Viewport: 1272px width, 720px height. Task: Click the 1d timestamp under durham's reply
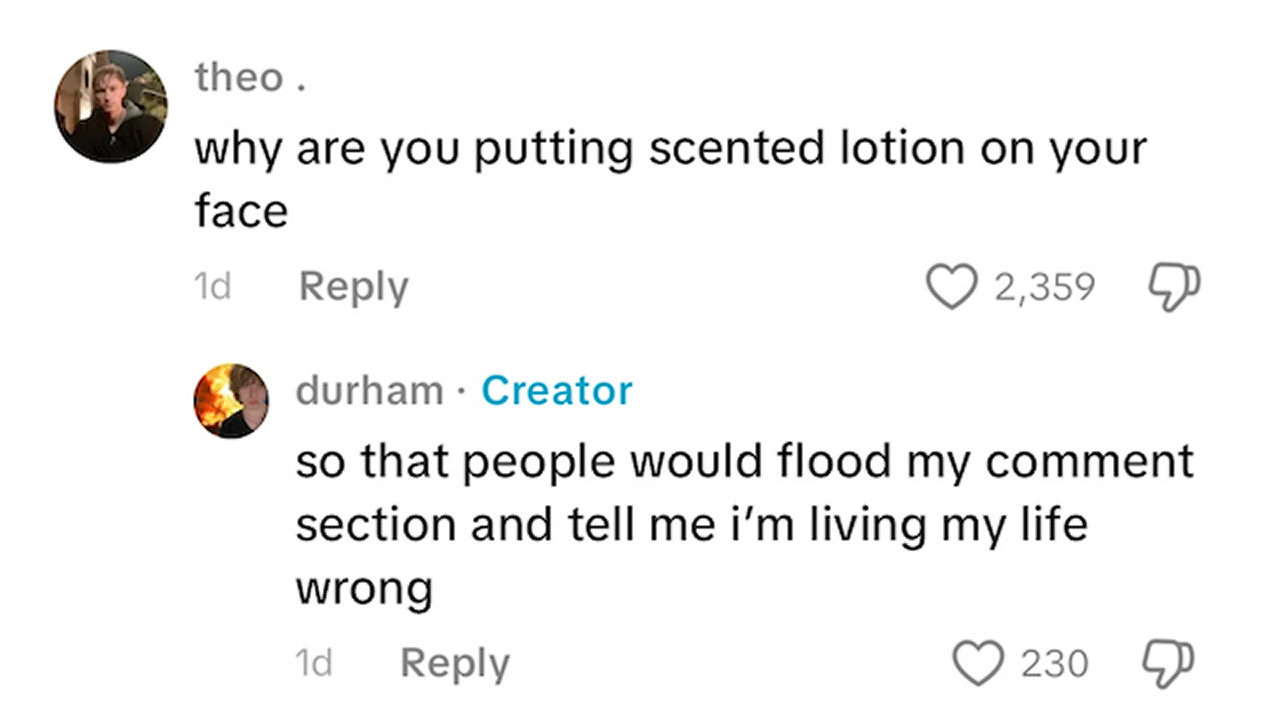pyautogui.click(x=314, y=664)
